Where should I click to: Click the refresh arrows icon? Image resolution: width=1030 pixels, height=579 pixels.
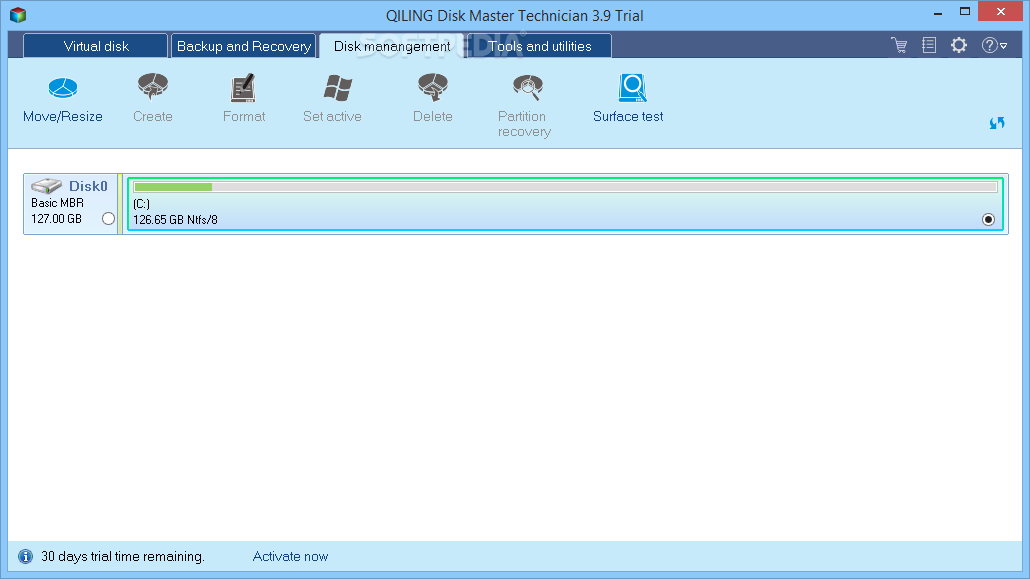click(997, 123)
